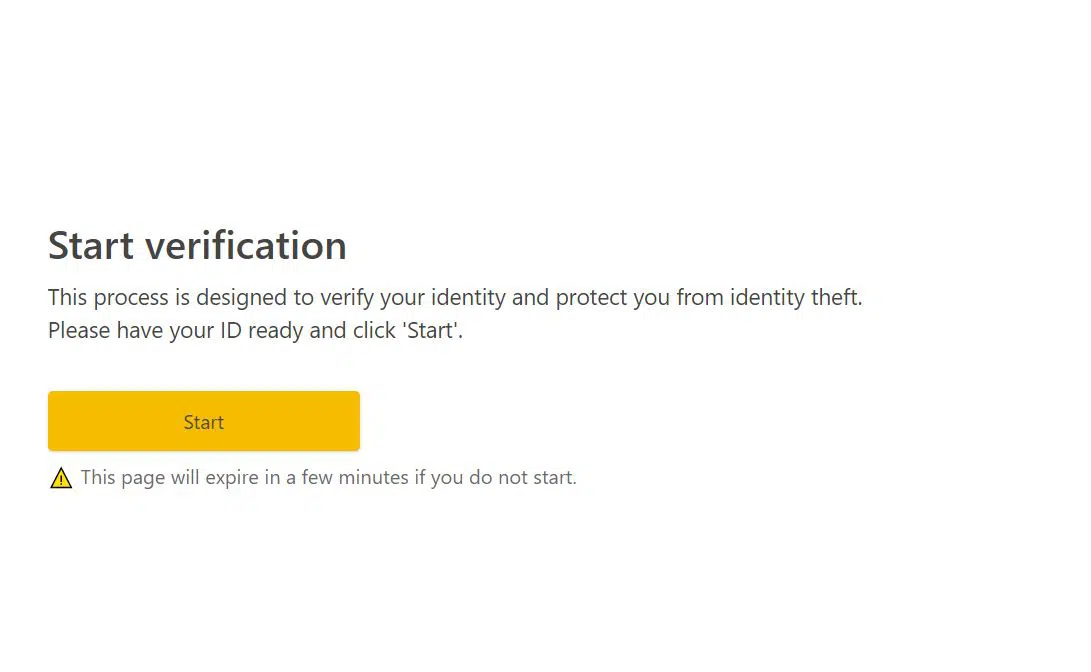Click the word 'Start' in the heading
This screenshot has width=1091, height=672.
pos(91,246)
